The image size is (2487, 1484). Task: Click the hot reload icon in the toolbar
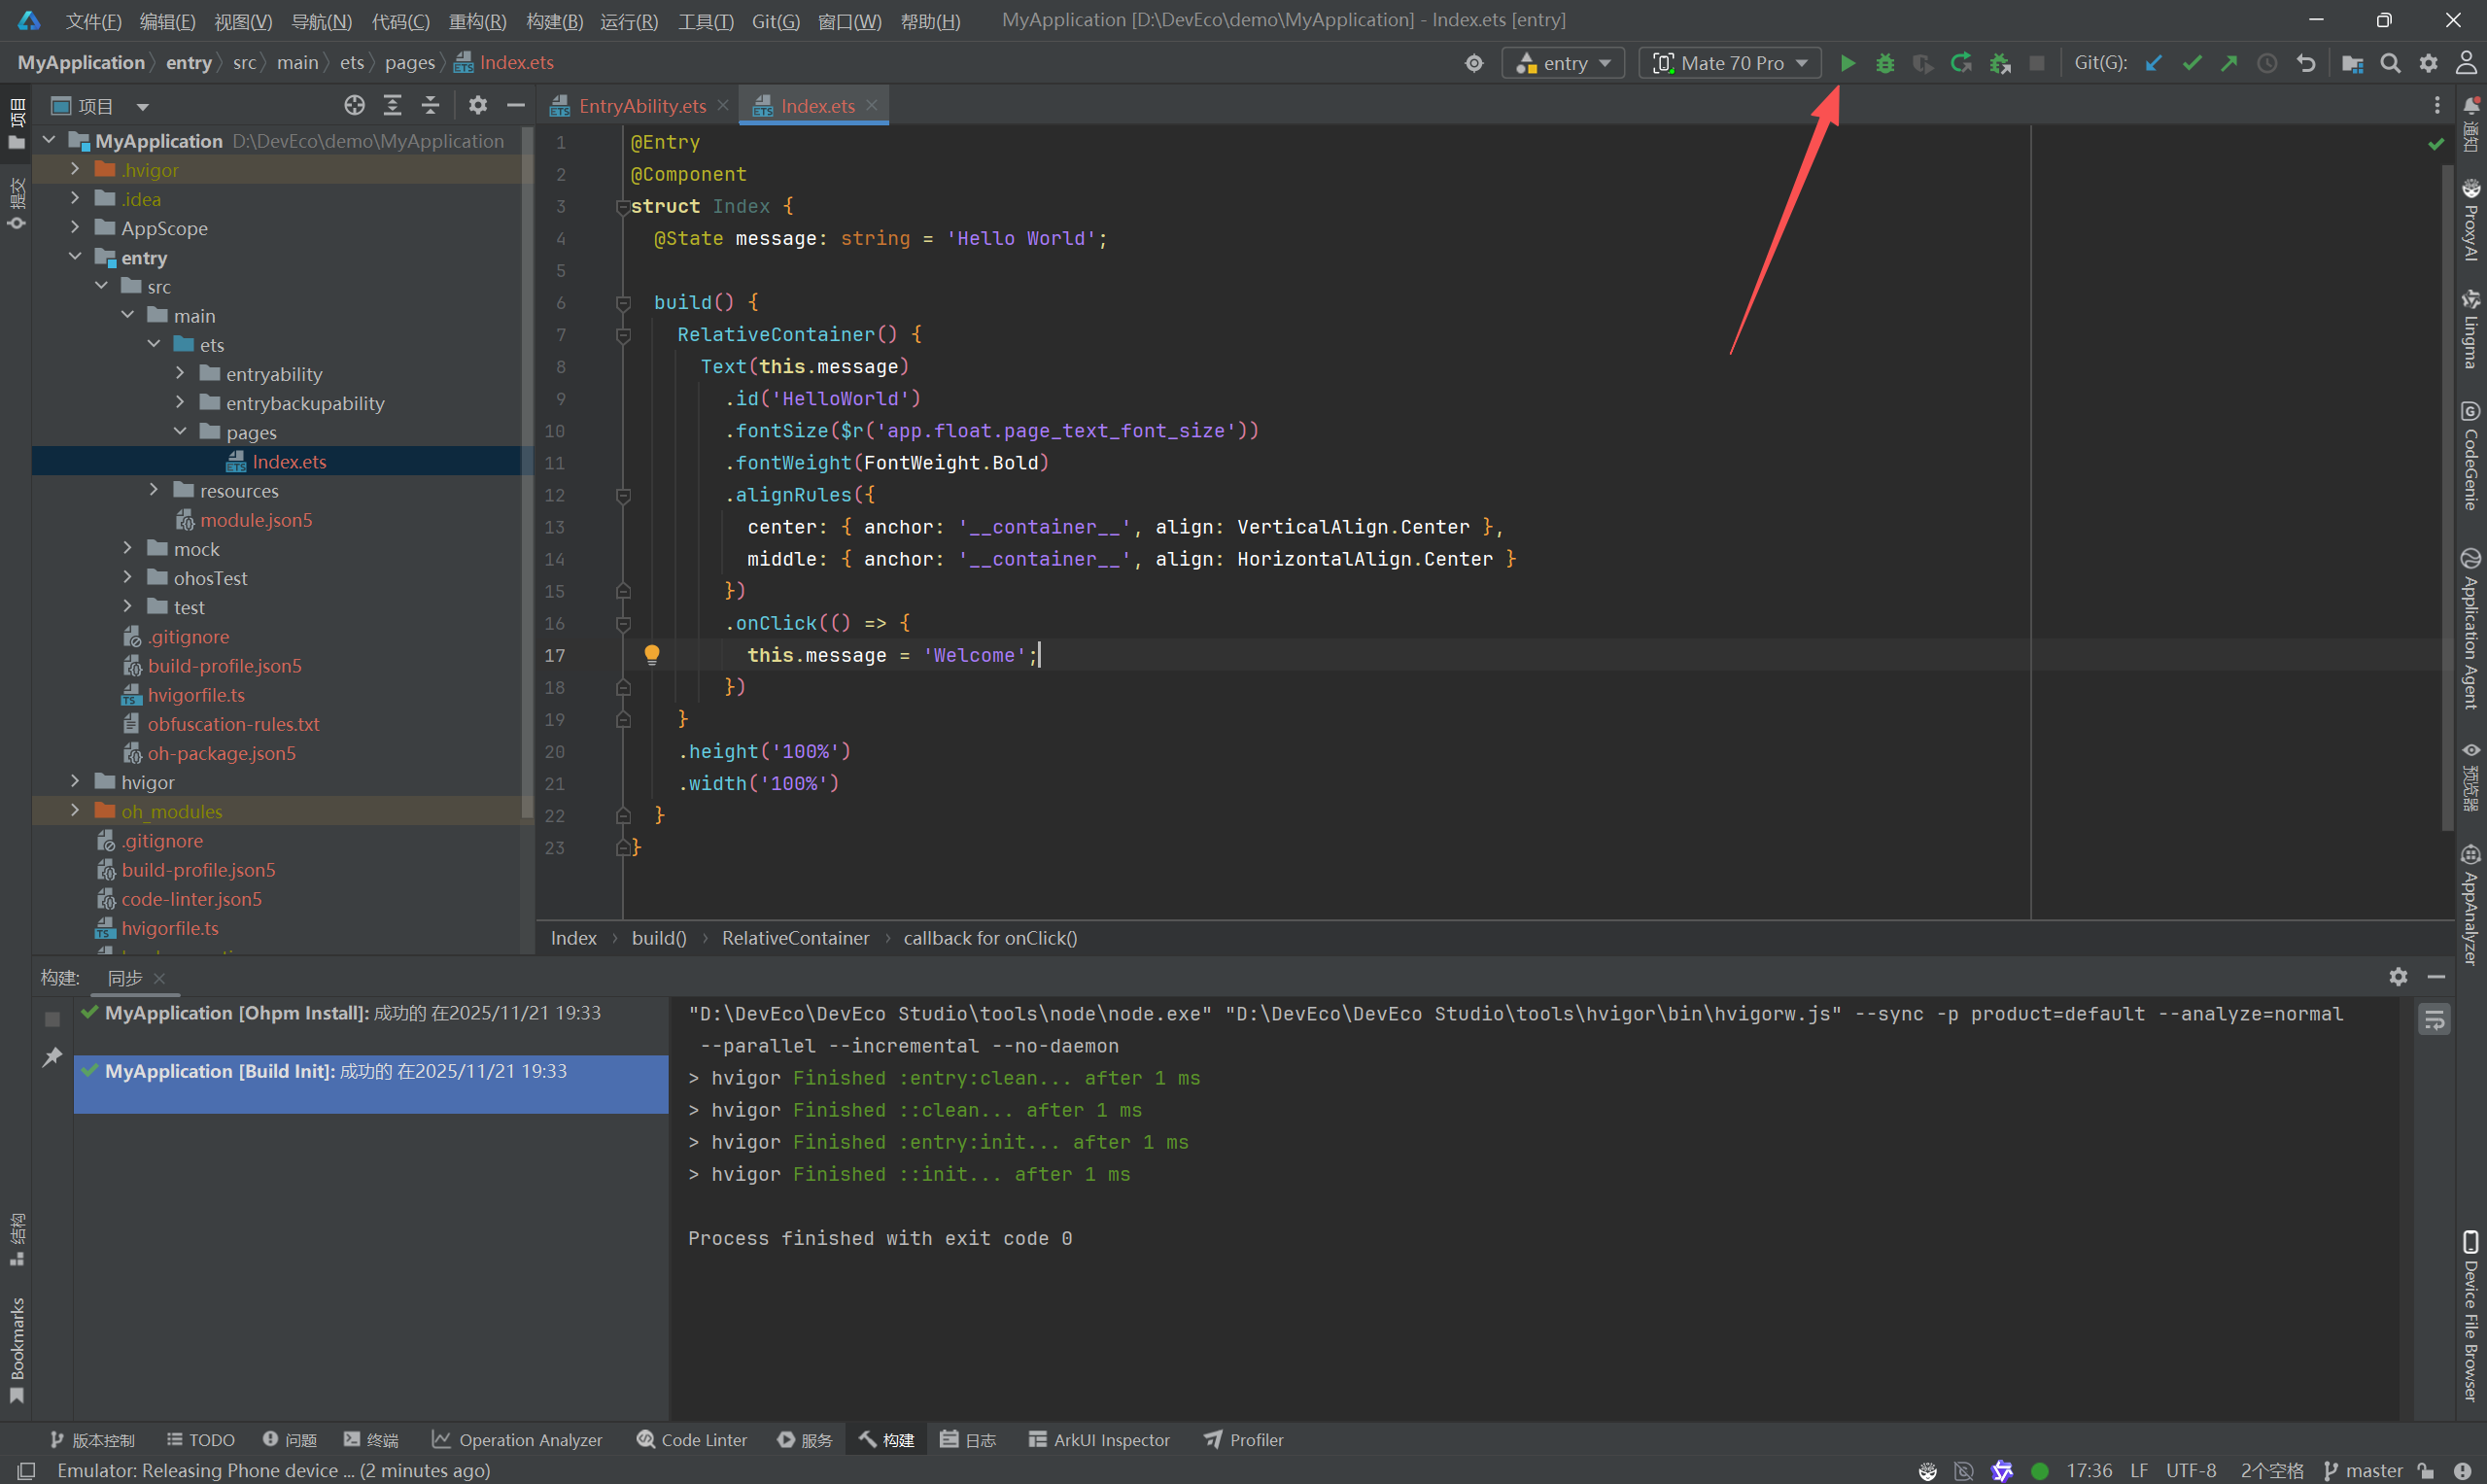tap(1962, 63)
